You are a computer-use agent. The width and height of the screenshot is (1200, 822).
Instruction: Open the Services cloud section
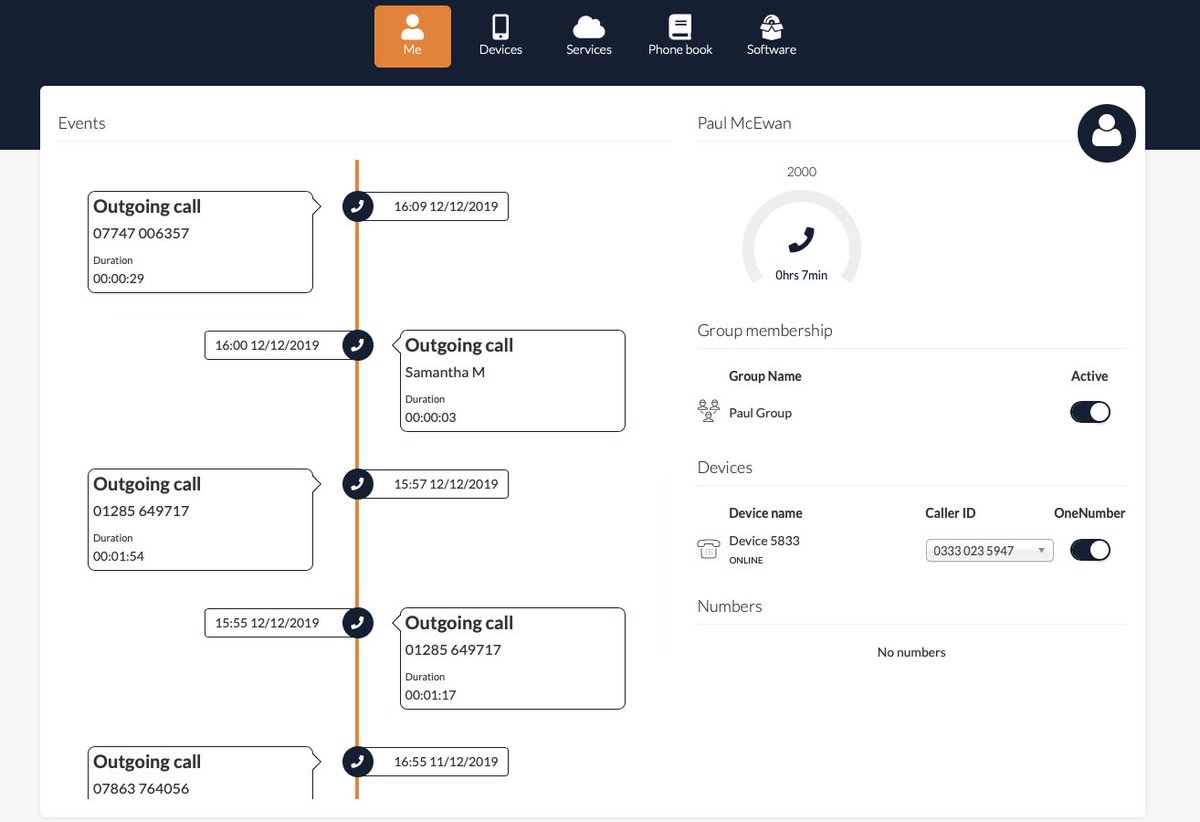[588, 35]
